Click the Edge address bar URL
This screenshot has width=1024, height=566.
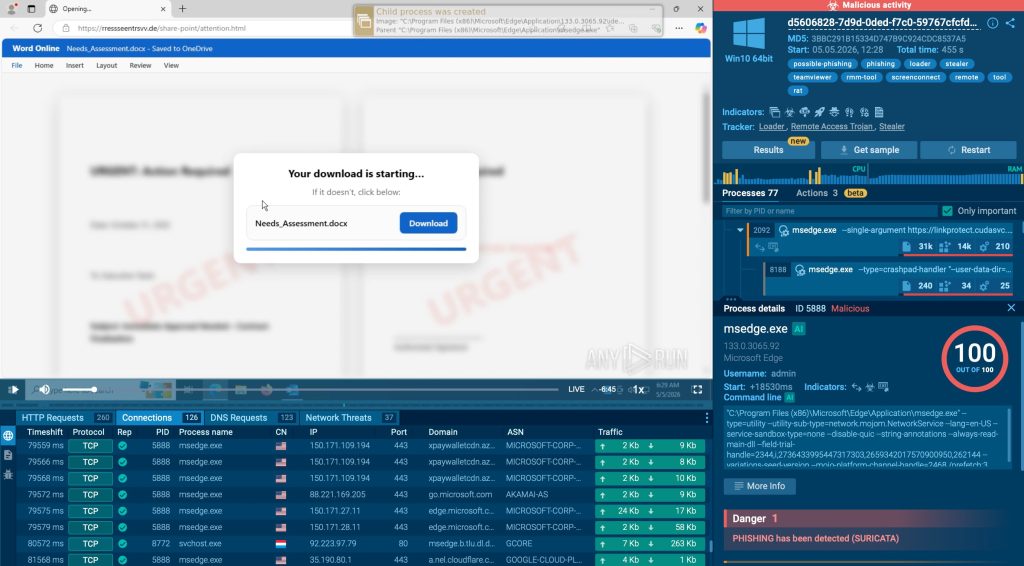pos(161,28)
